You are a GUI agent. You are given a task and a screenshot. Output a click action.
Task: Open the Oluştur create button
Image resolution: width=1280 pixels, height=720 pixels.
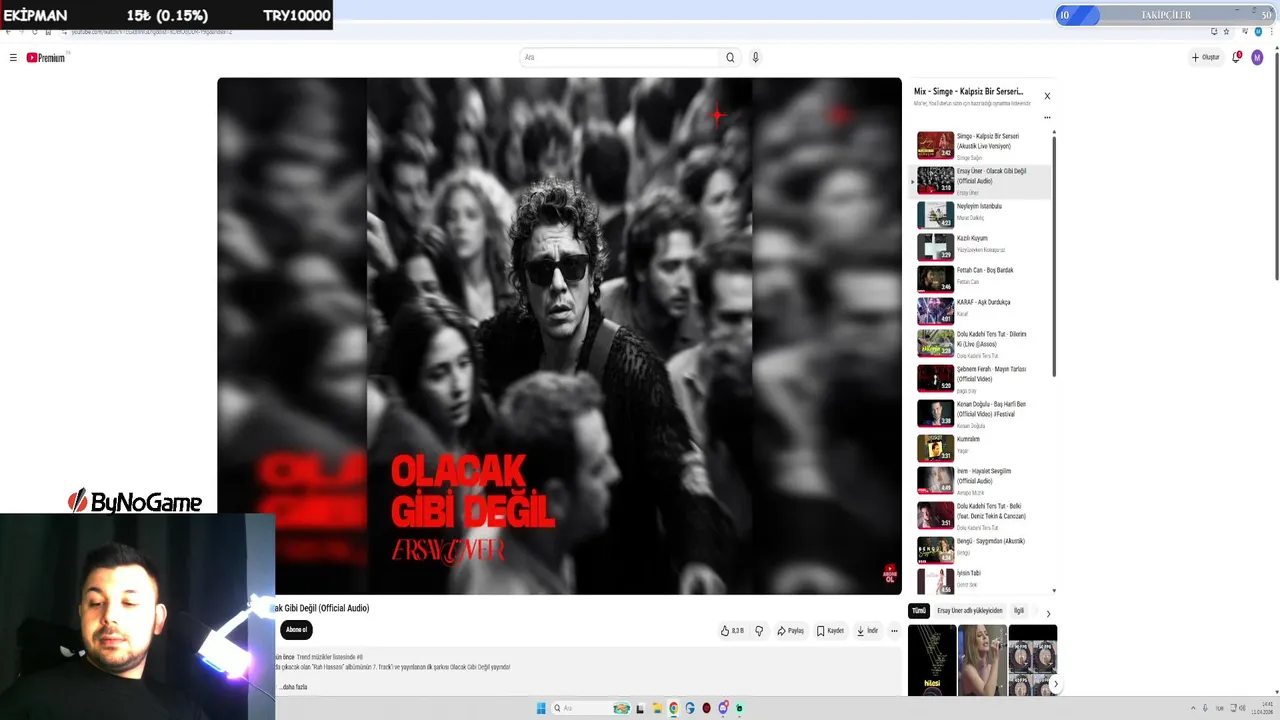click(x=1205, y=57)
